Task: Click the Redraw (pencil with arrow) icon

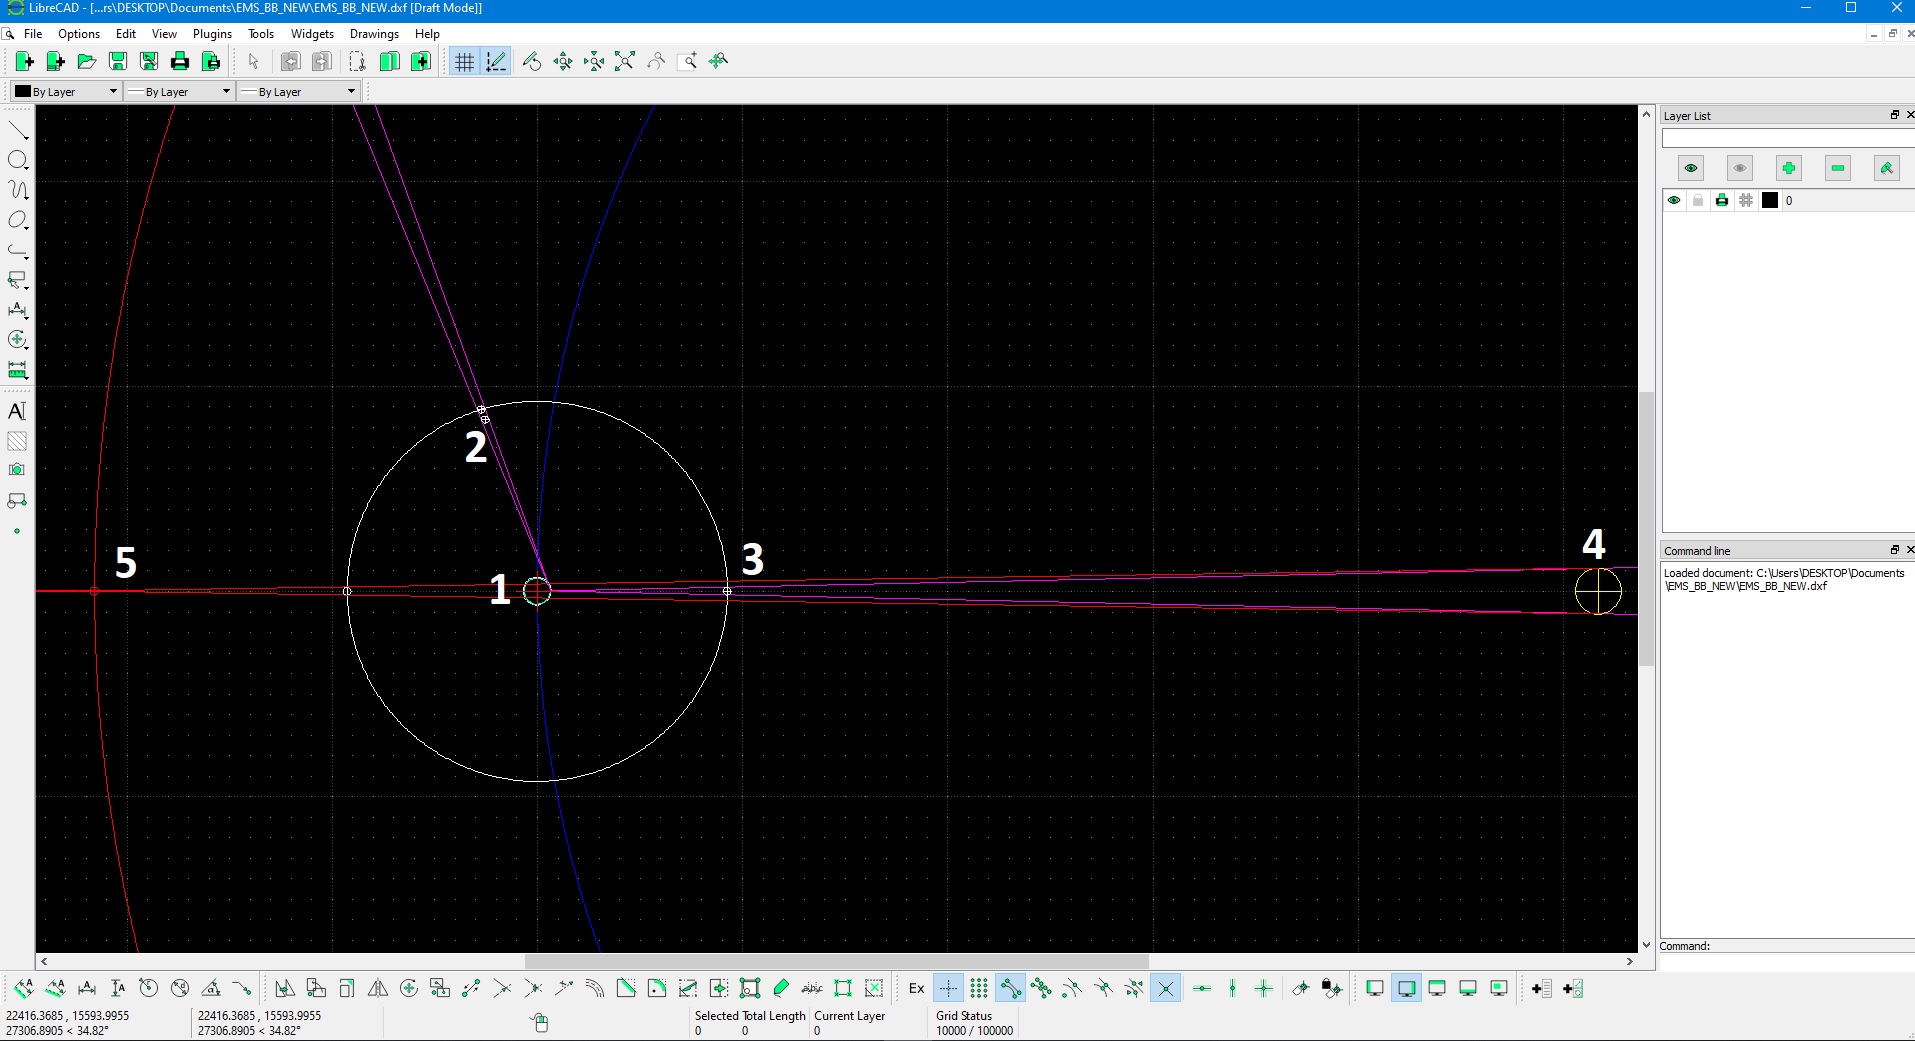Action: (532, 62)
